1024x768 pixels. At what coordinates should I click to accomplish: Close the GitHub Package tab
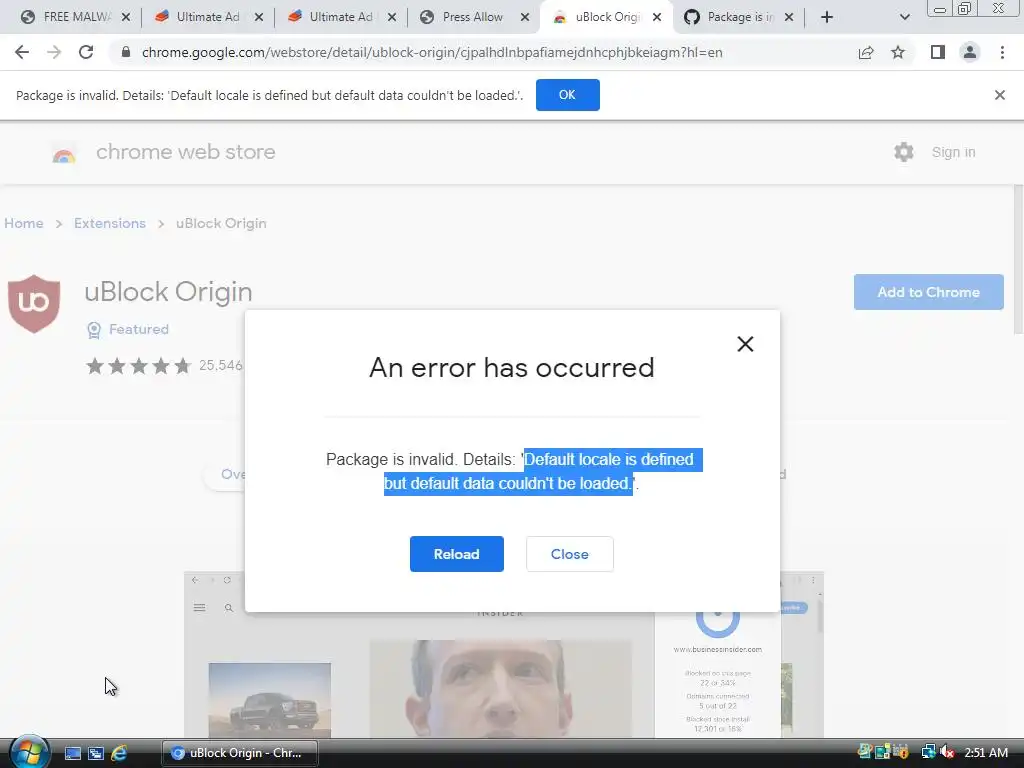click(x=789, y=17)
